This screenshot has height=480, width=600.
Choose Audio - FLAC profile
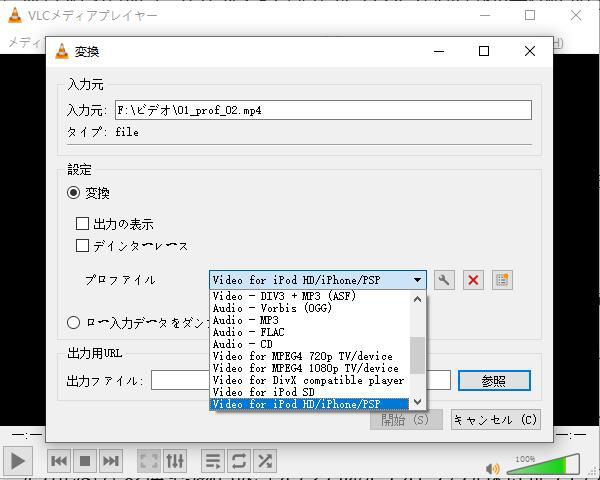(310, 332)
